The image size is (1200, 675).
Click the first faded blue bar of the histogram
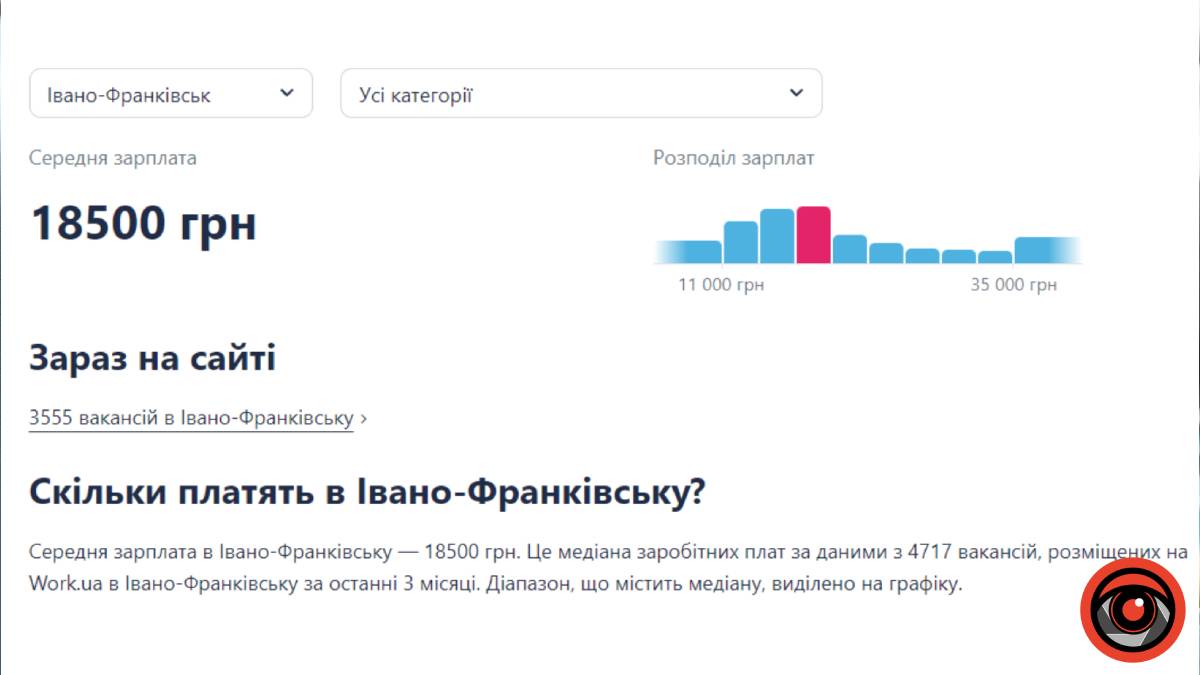[688, 252]
